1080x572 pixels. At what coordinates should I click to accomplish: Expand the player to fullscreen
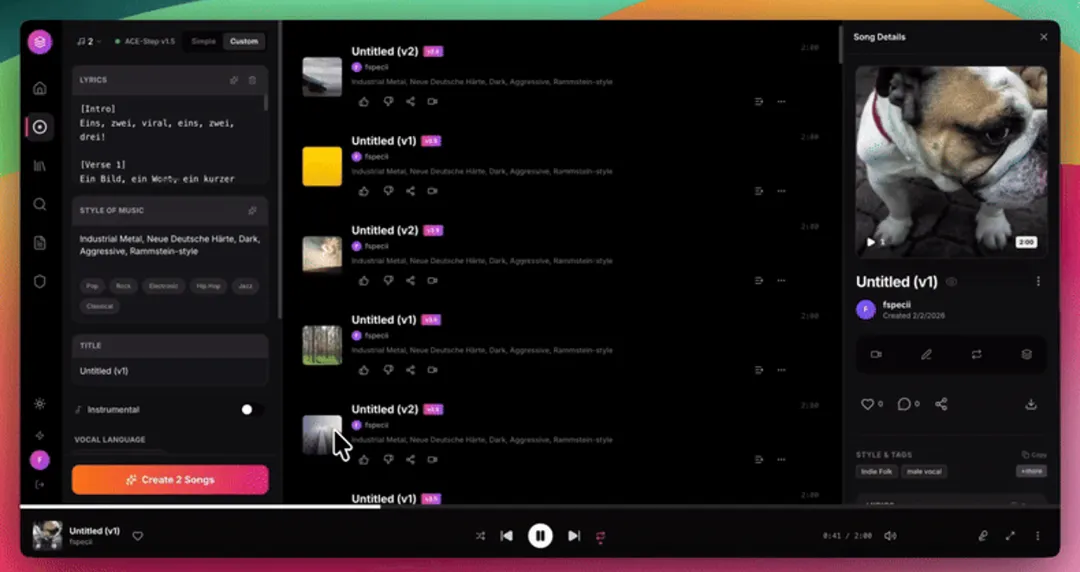(1010, 535)
